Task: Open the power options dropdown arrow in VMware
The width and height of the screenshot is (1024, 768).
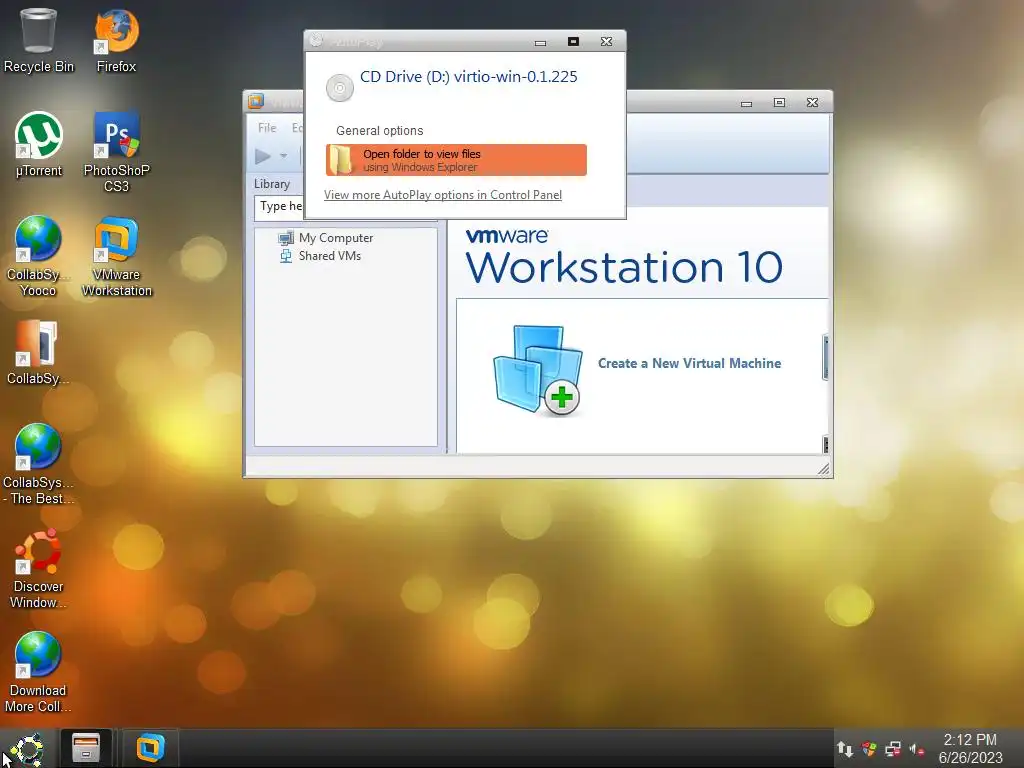Action: 283,156
